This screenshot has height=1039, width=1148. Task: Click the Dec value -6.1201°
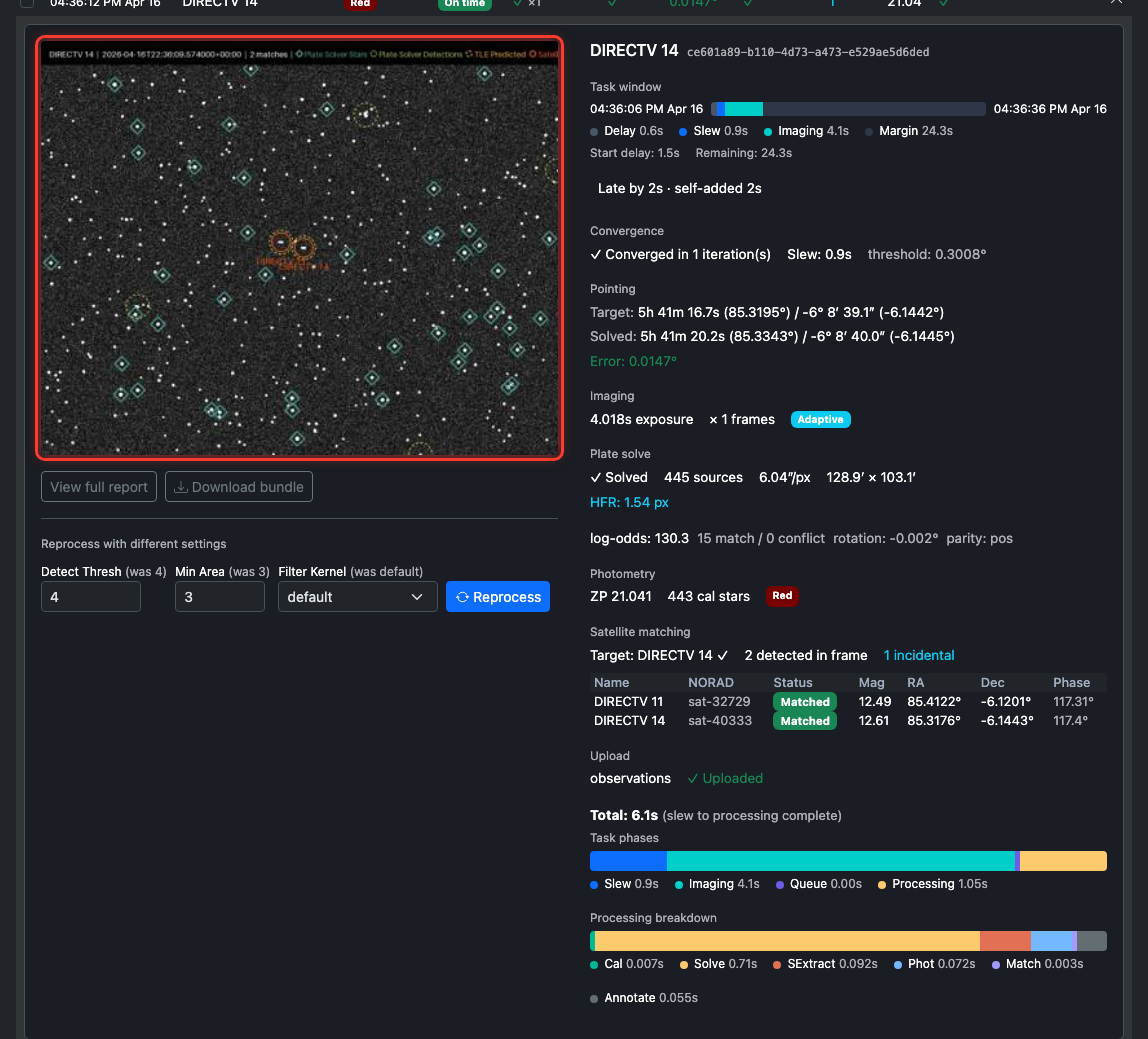(x=1007, y=701)
